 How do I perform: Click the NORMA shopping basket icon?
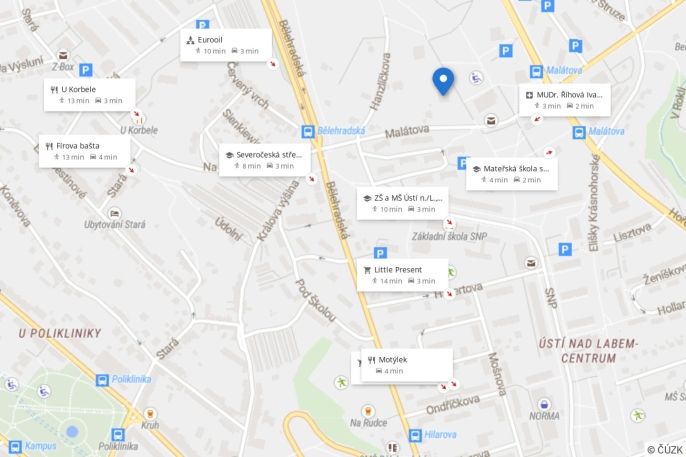tap(544, 403)
